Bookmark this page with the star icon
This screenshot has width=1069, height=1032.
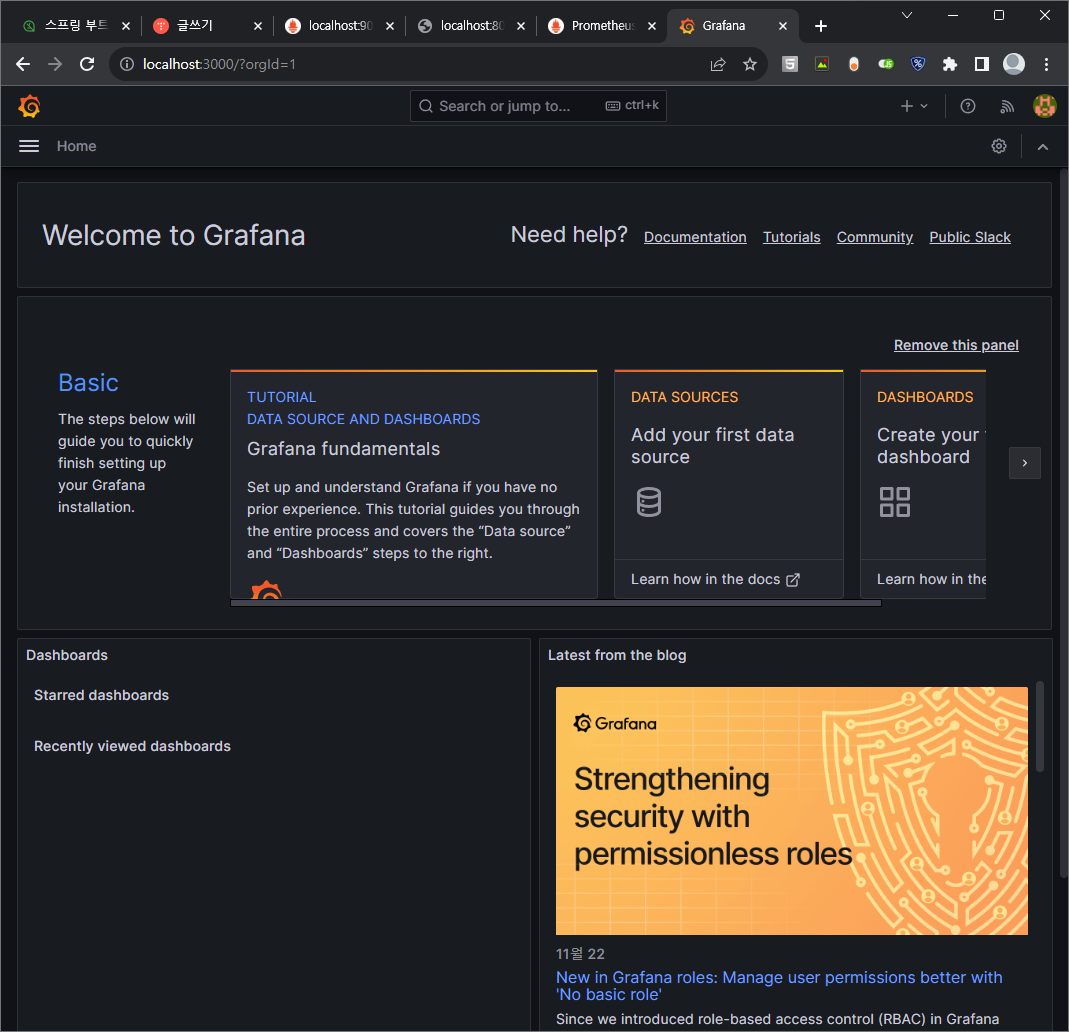tap(750, 64)
